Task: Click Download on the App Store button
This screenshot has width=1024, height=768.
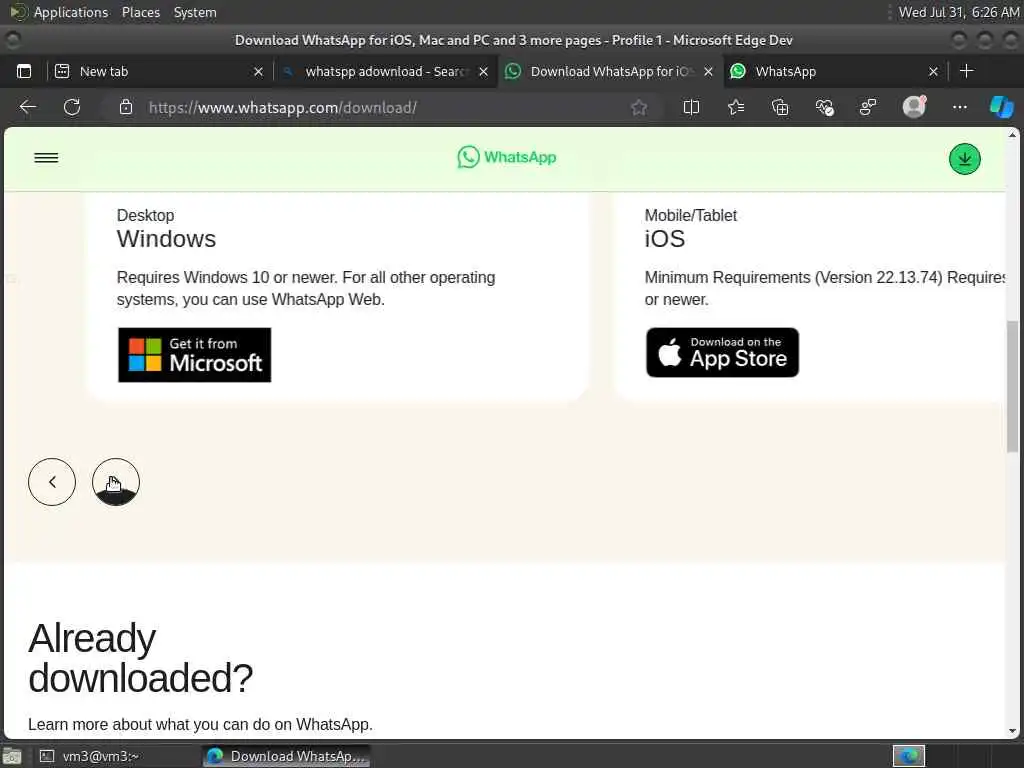Action: 722,353
